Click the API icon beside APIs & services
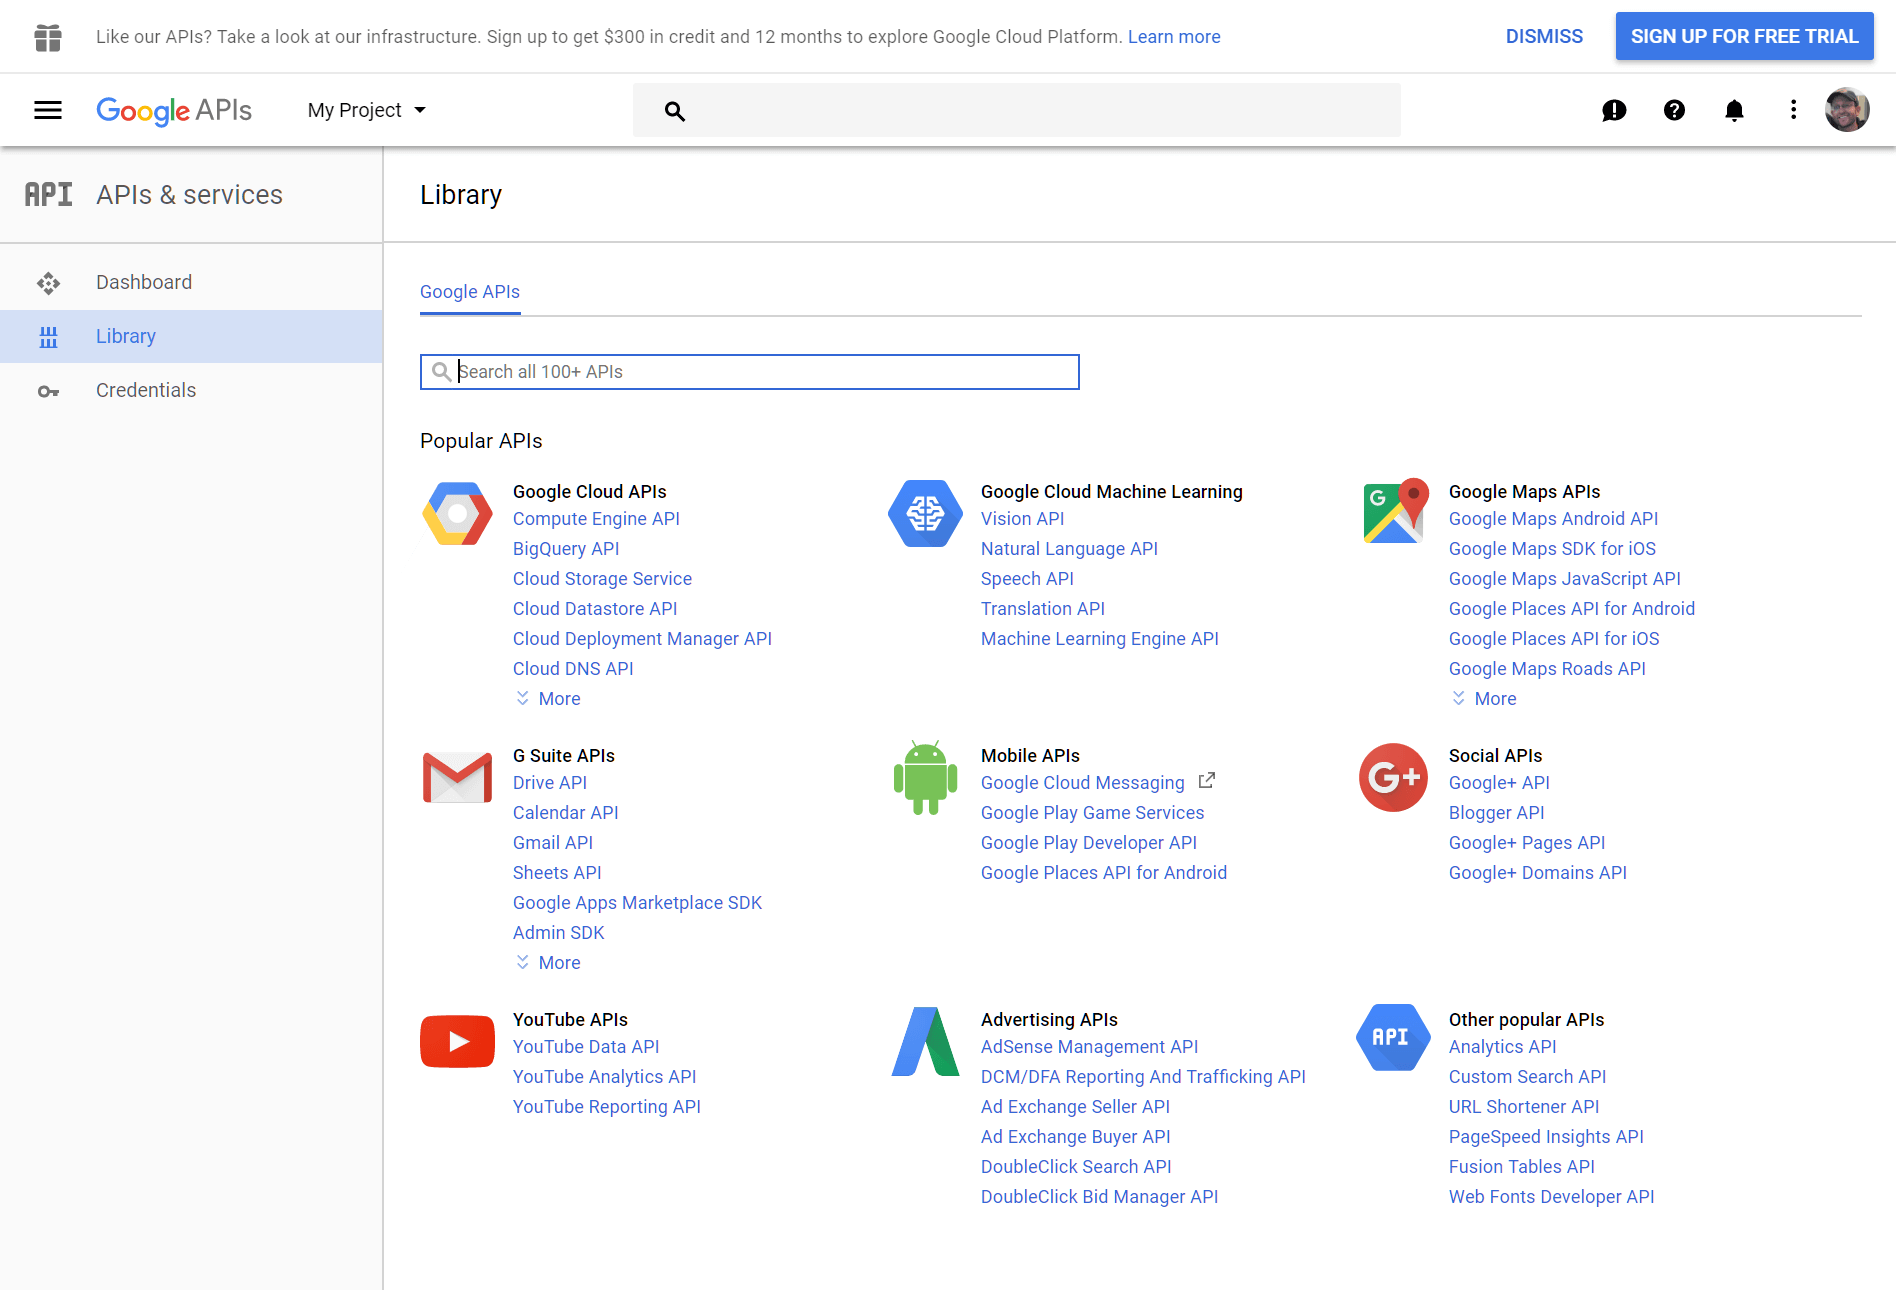 click(48, 194)
